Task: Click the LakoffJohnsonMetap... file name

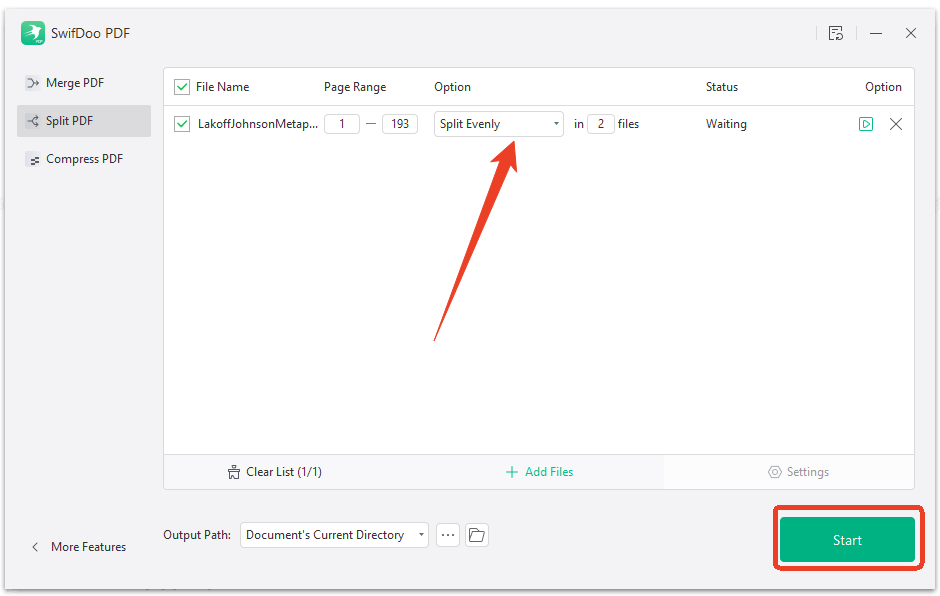Action: [x=258, y=124]
